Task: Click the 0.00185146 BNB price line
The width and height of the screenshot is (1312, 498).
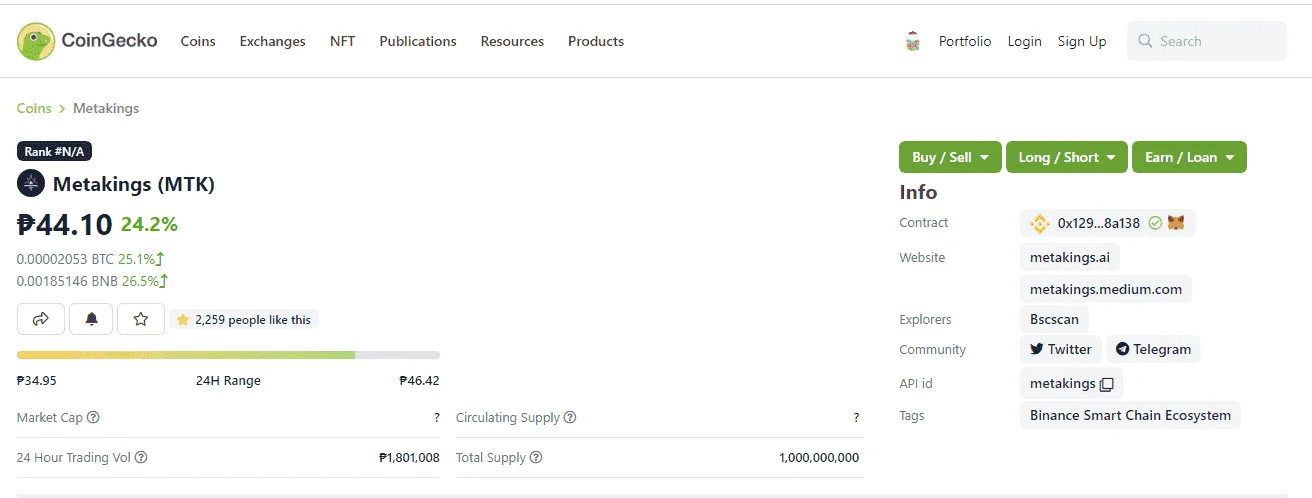Action: pyautogui.click(x=93, y=281)
